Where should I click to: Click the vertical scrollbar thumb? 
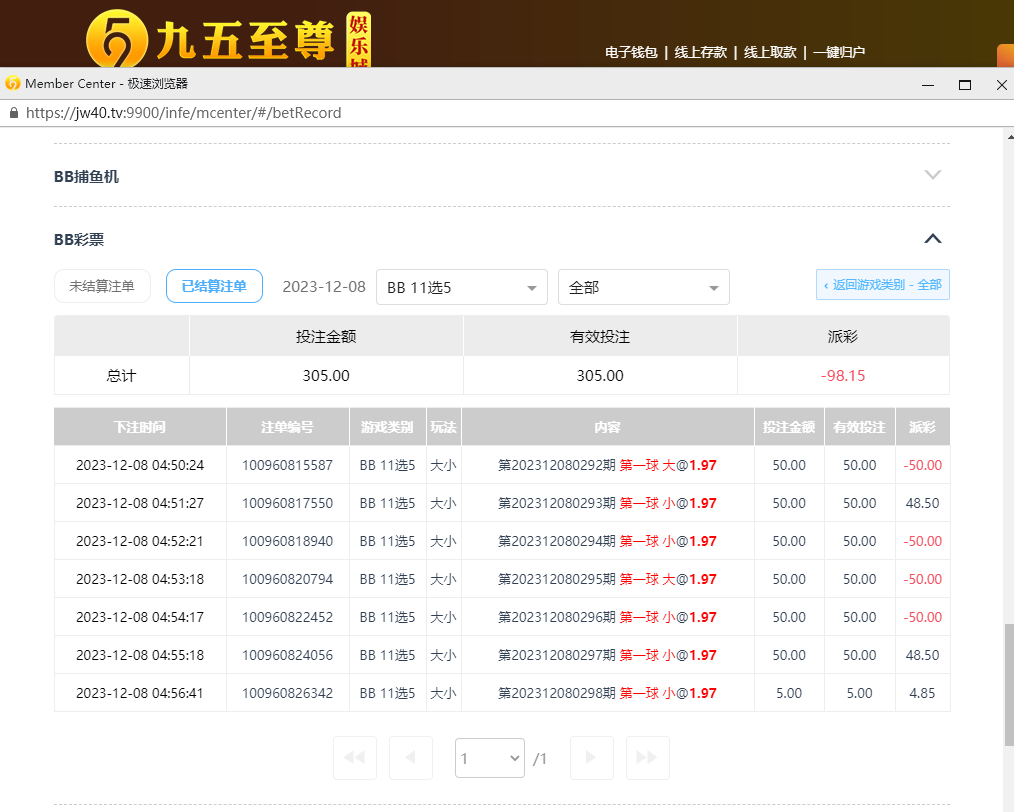point(1009,684)
